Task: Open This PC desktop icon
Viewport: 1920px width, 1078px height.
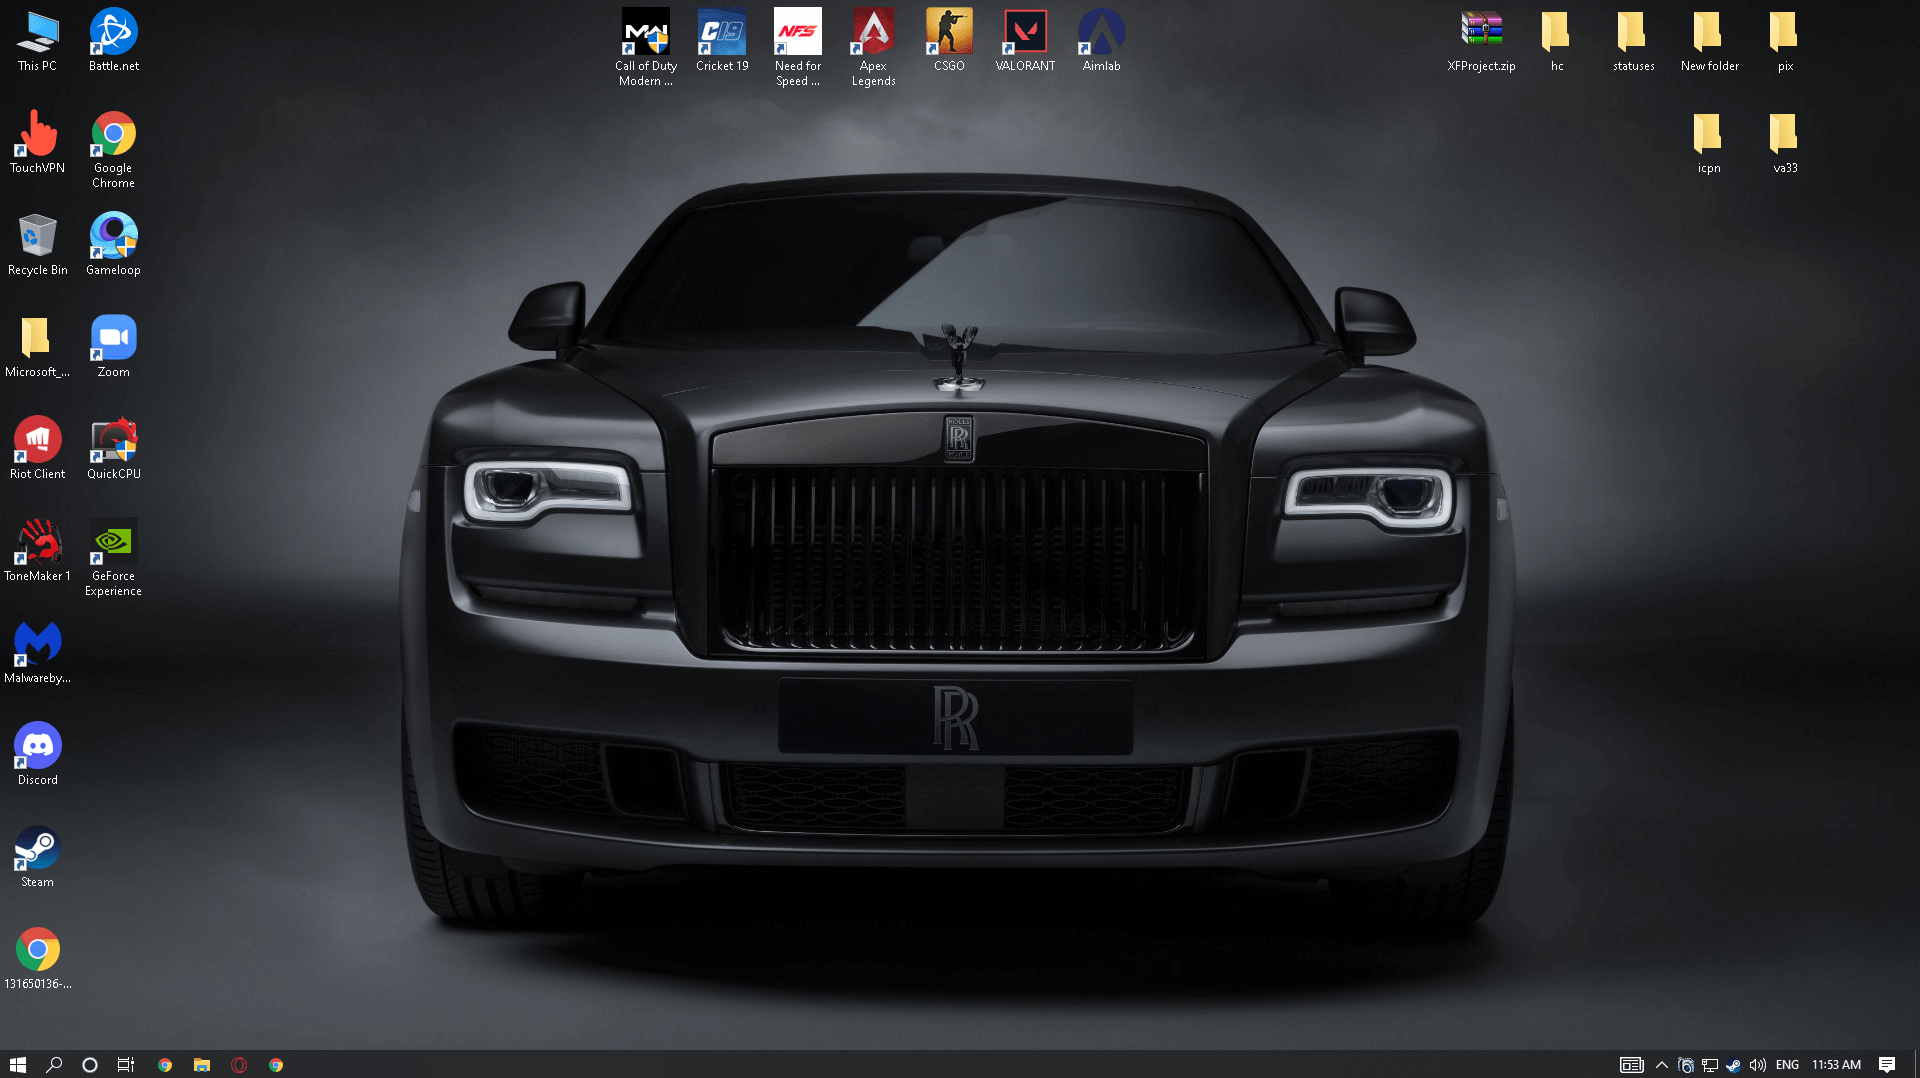Action: click(x=37, y=41)
